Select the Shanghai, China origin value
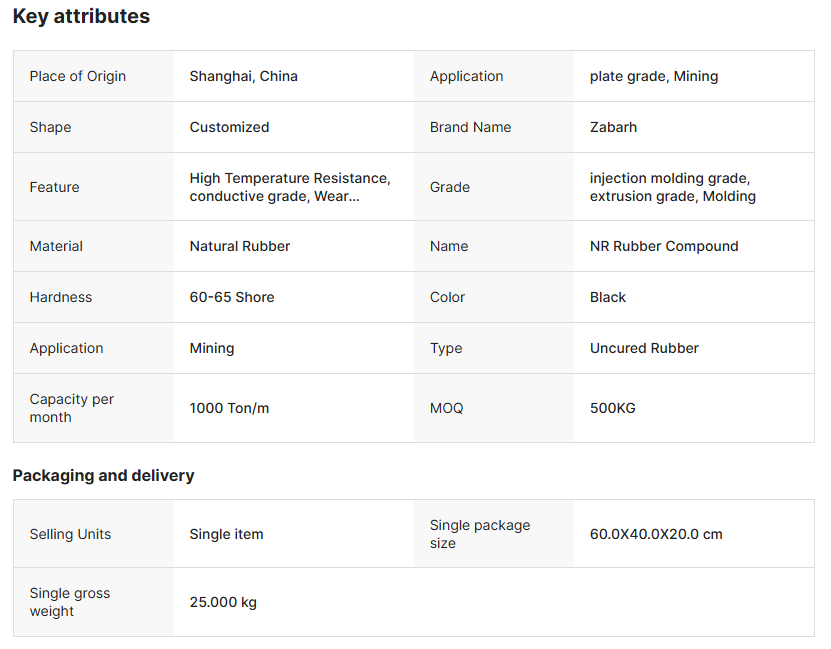This screenshot has width=831, height=649. coord(243,76)
